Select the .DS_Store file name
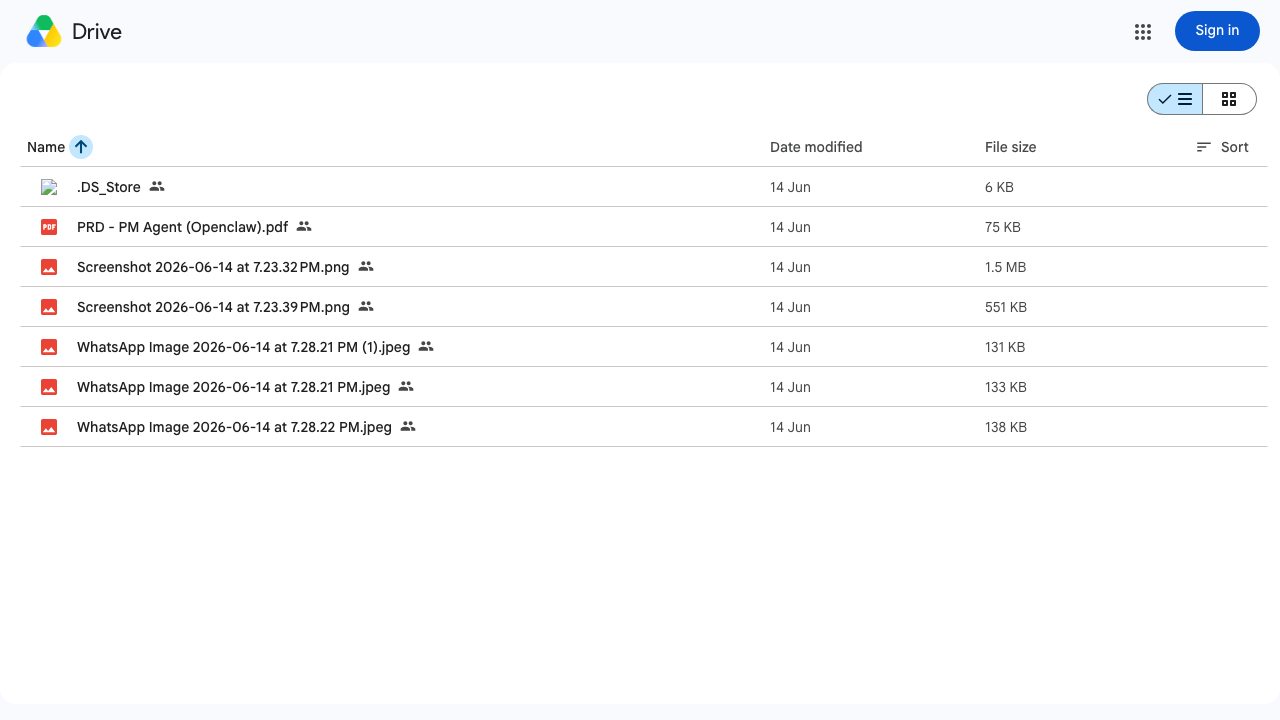Screen dimensions: 1280x720 [109, 187]
